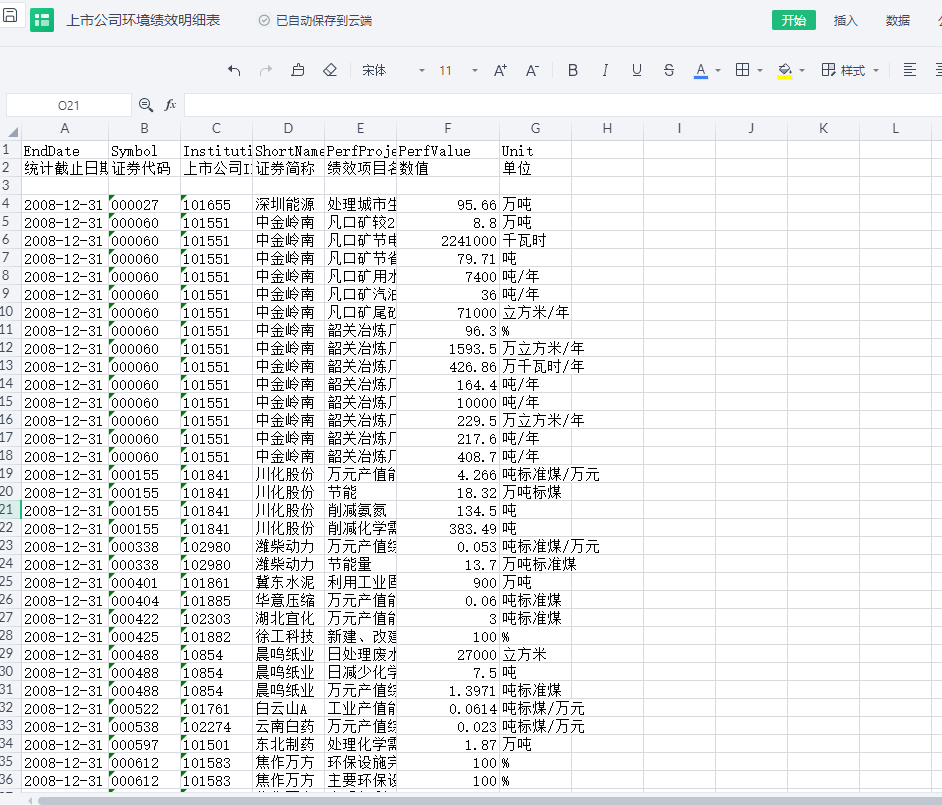Image resolution: width=942 pixels, height=805 pixels.
Task: Switch to the 数据 tab
Action: pyautogui.click(x=898, y=20)
